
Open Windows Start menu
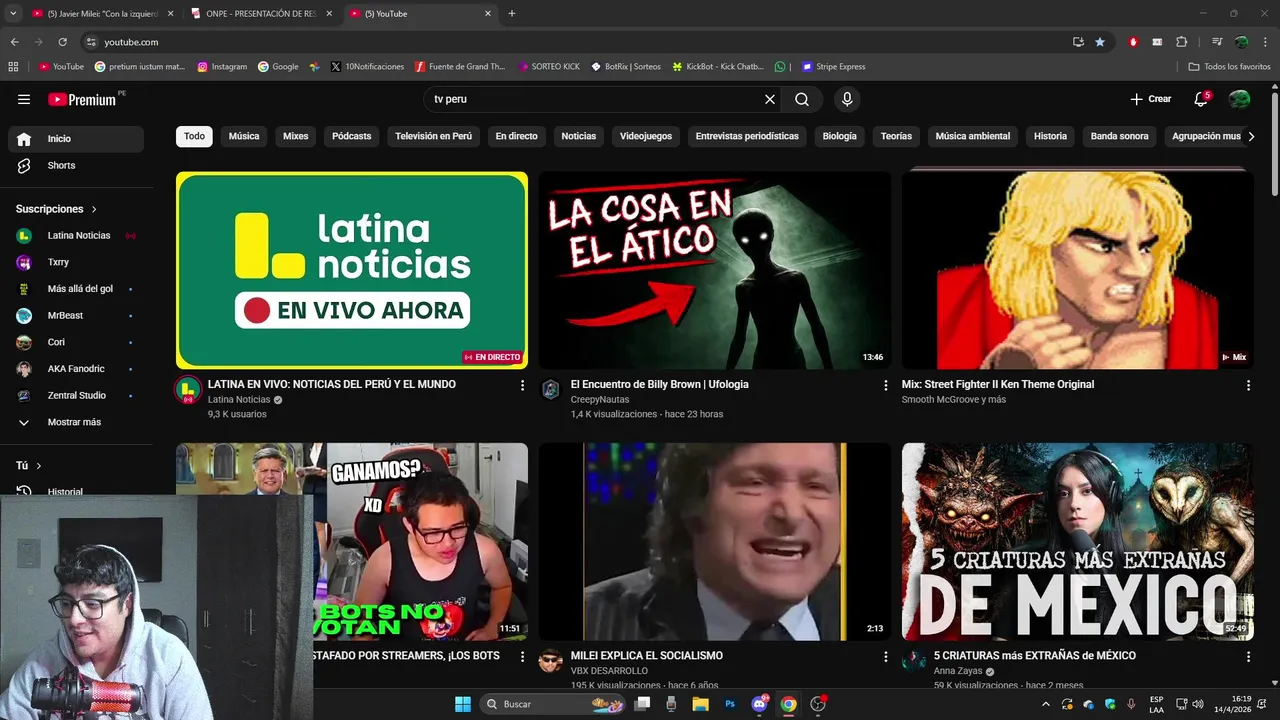coord(463,704)
